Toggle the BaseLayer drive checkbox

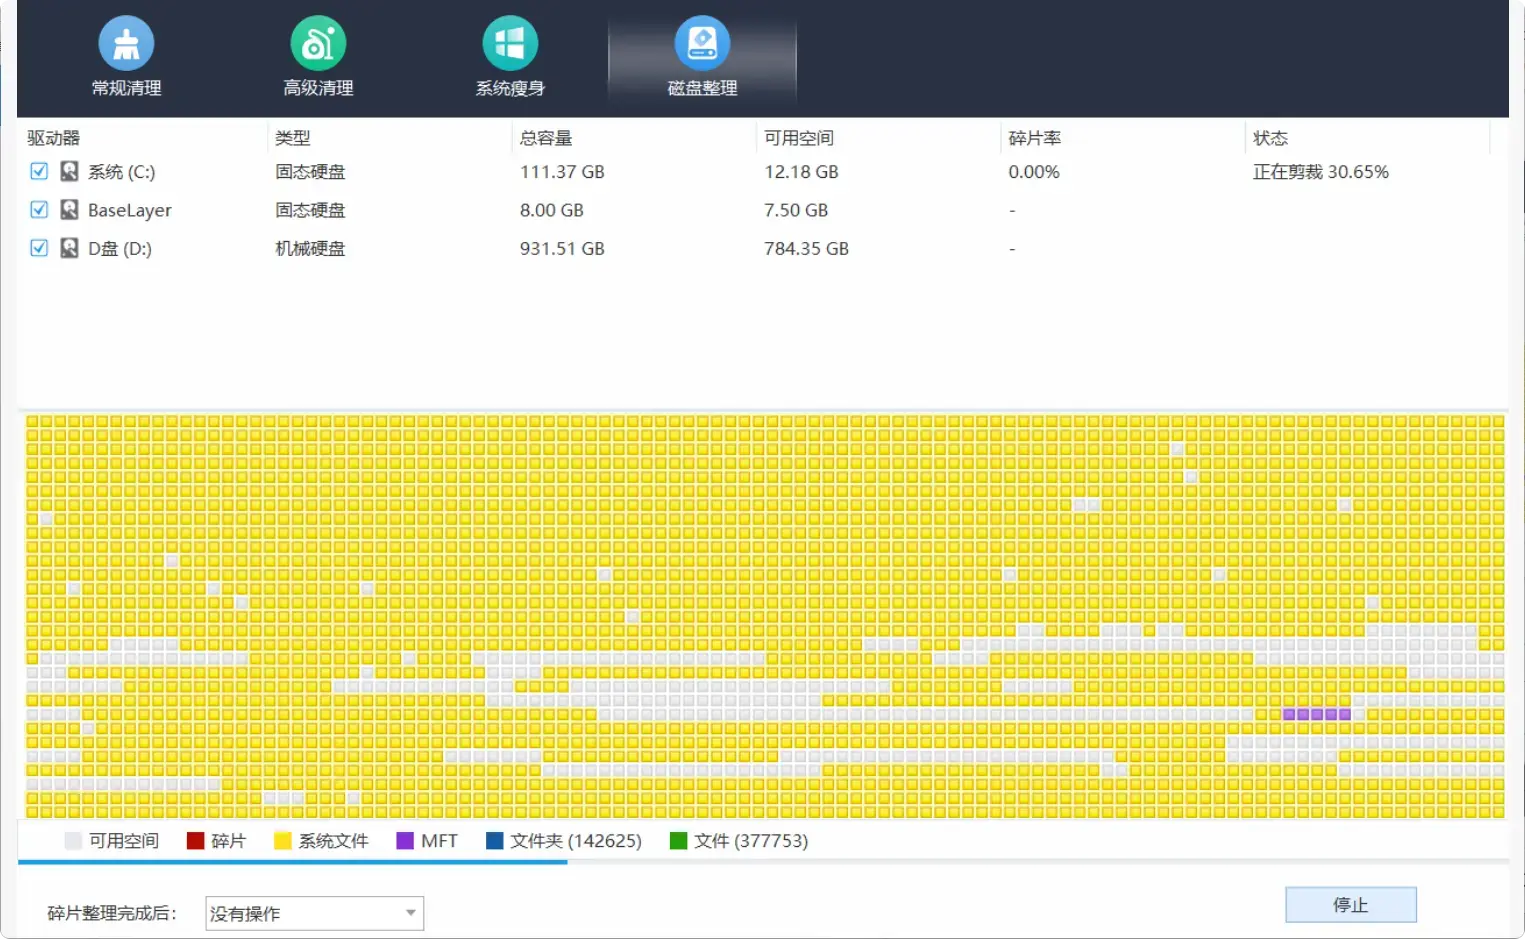(39, 210)
